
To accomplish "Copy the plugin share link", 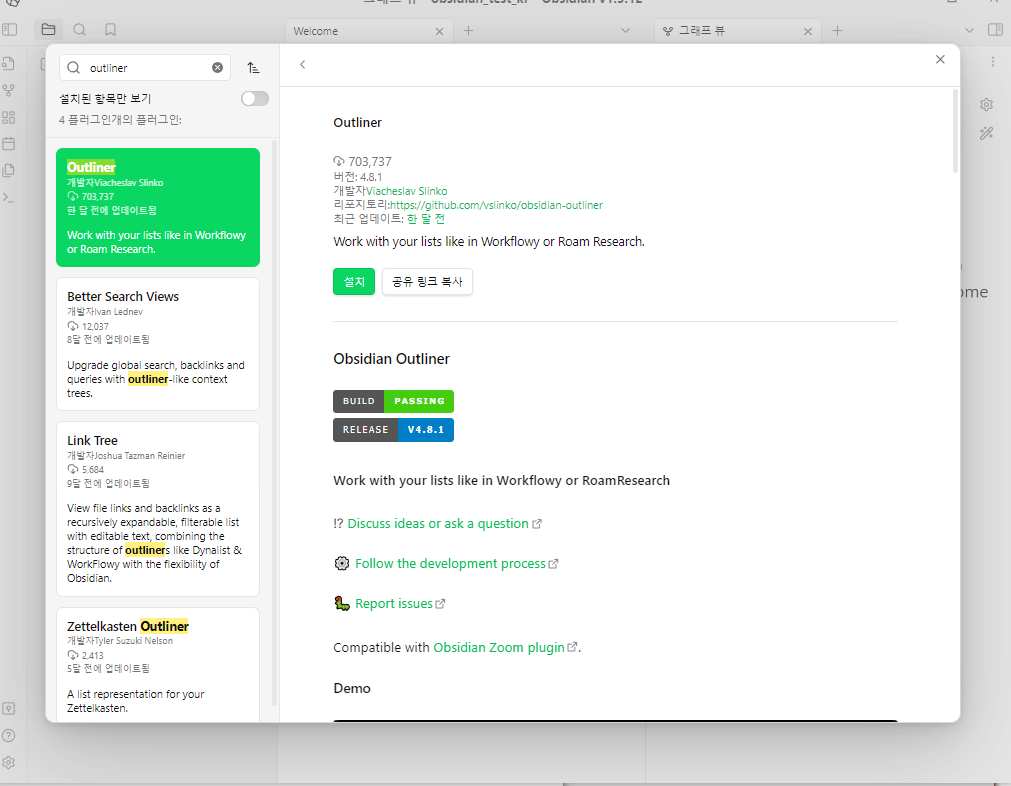I will click(x=427, y=282).
